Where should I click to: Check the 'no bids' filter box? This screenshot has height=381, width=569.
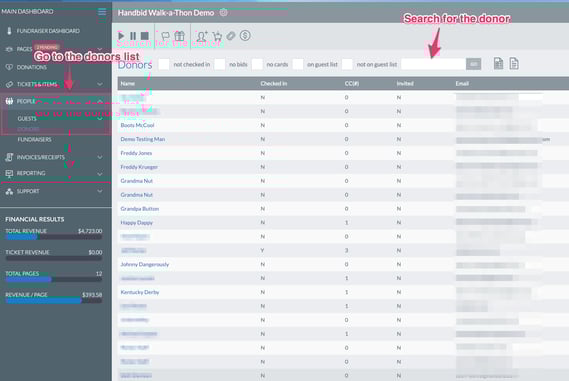[220, 64]
